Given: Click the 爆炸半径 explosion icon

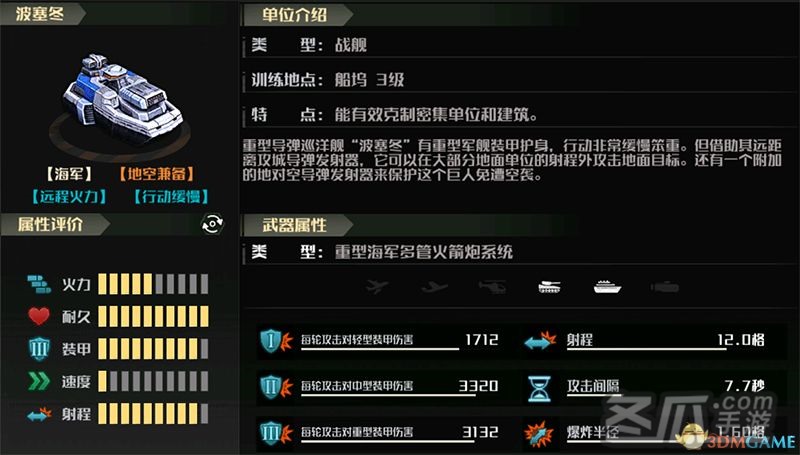Looking at the screenshot, I should [539, 435].
